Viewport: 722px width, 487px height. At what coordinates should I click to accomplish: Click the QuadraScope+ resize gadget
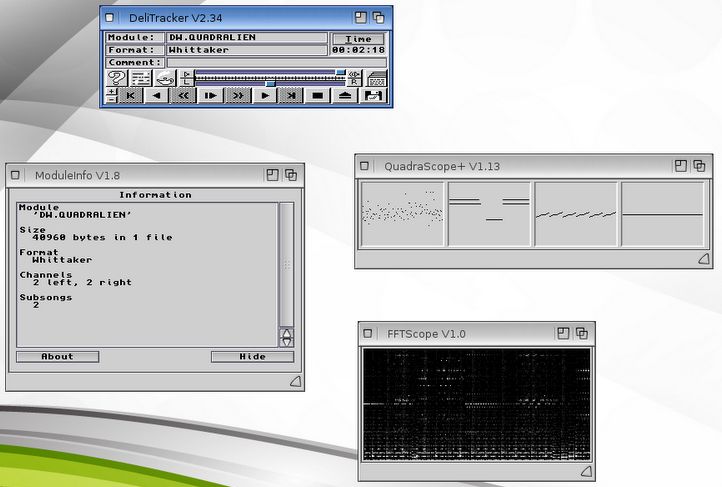(704, 259)
